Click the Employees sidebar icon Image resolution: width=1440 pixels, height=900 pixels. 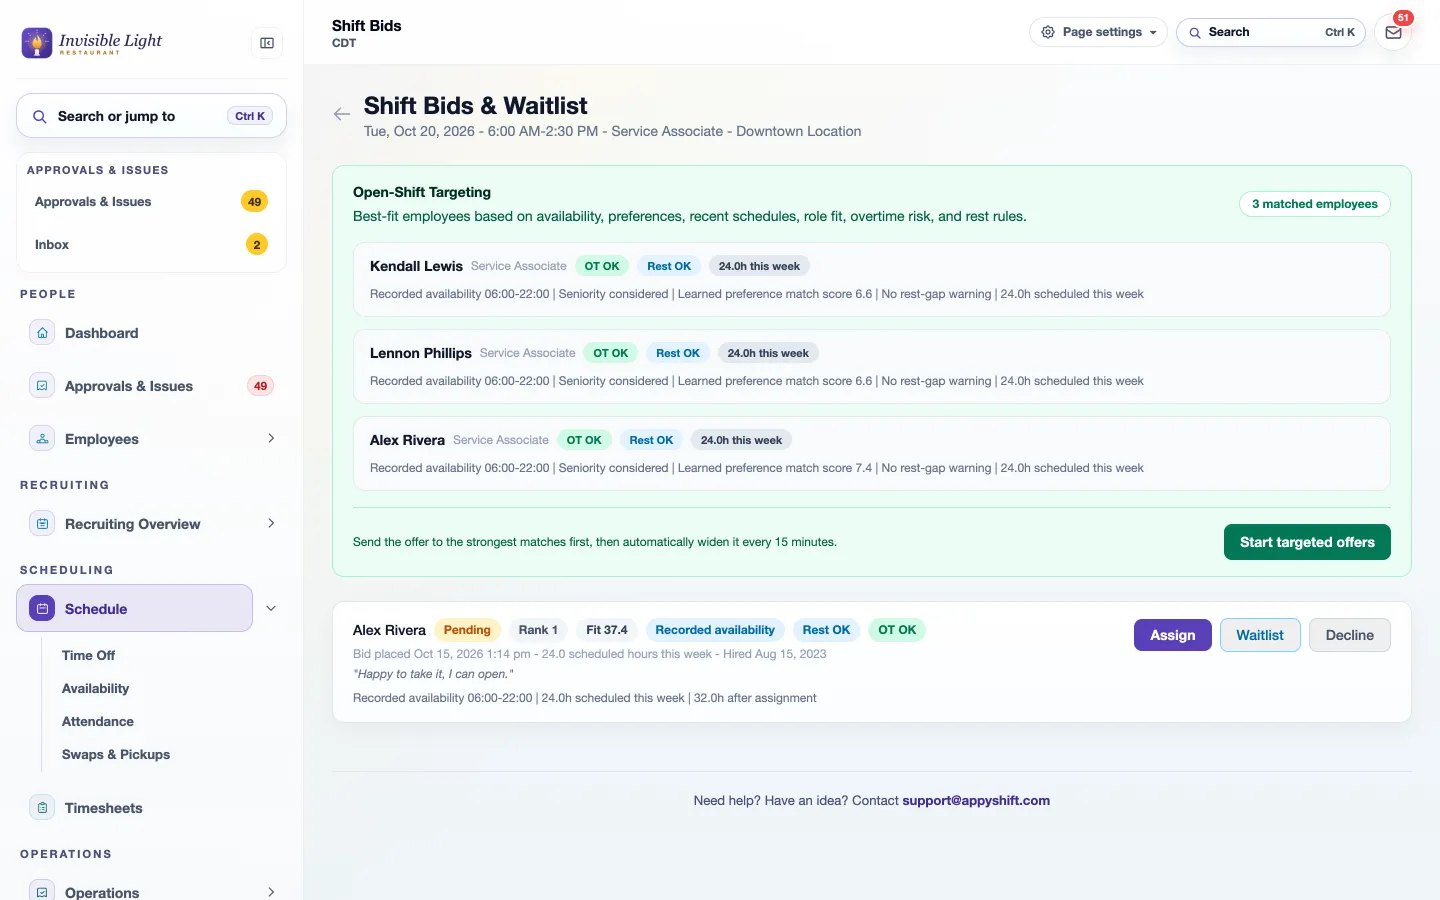coord(42,439)
